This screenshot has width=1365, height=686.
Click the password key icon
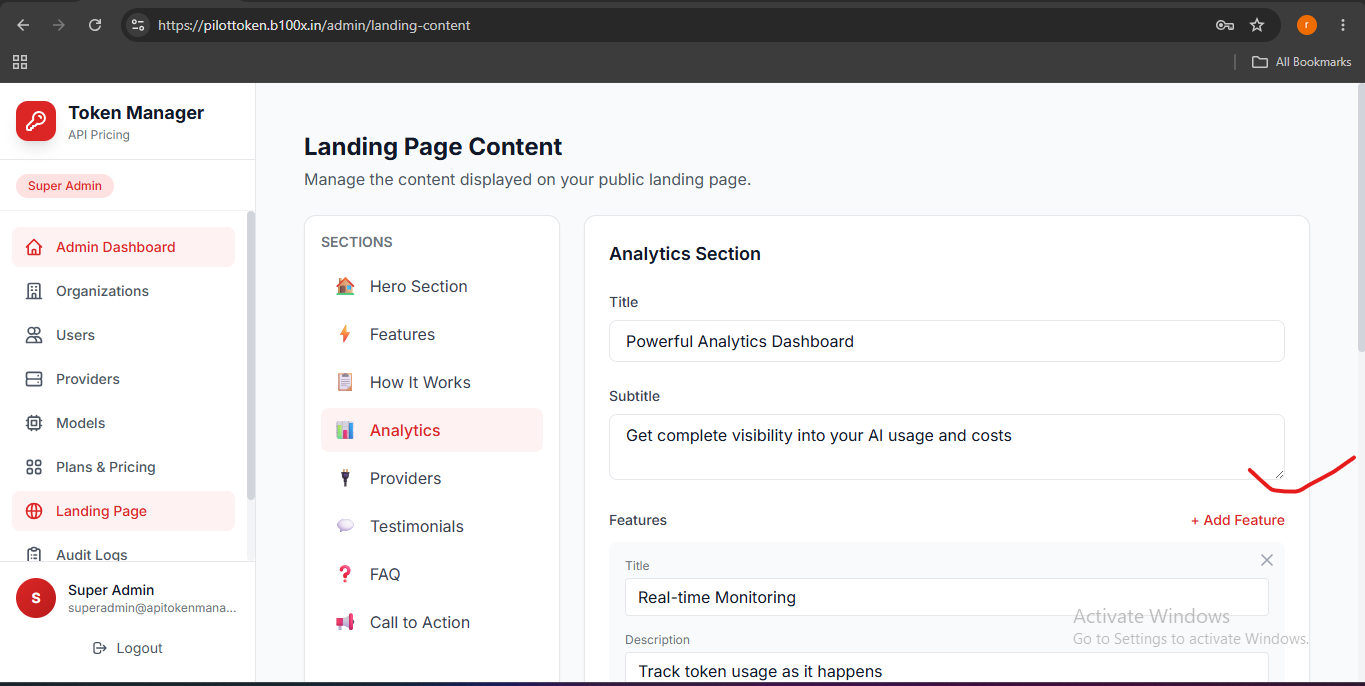pos(1224,25)
